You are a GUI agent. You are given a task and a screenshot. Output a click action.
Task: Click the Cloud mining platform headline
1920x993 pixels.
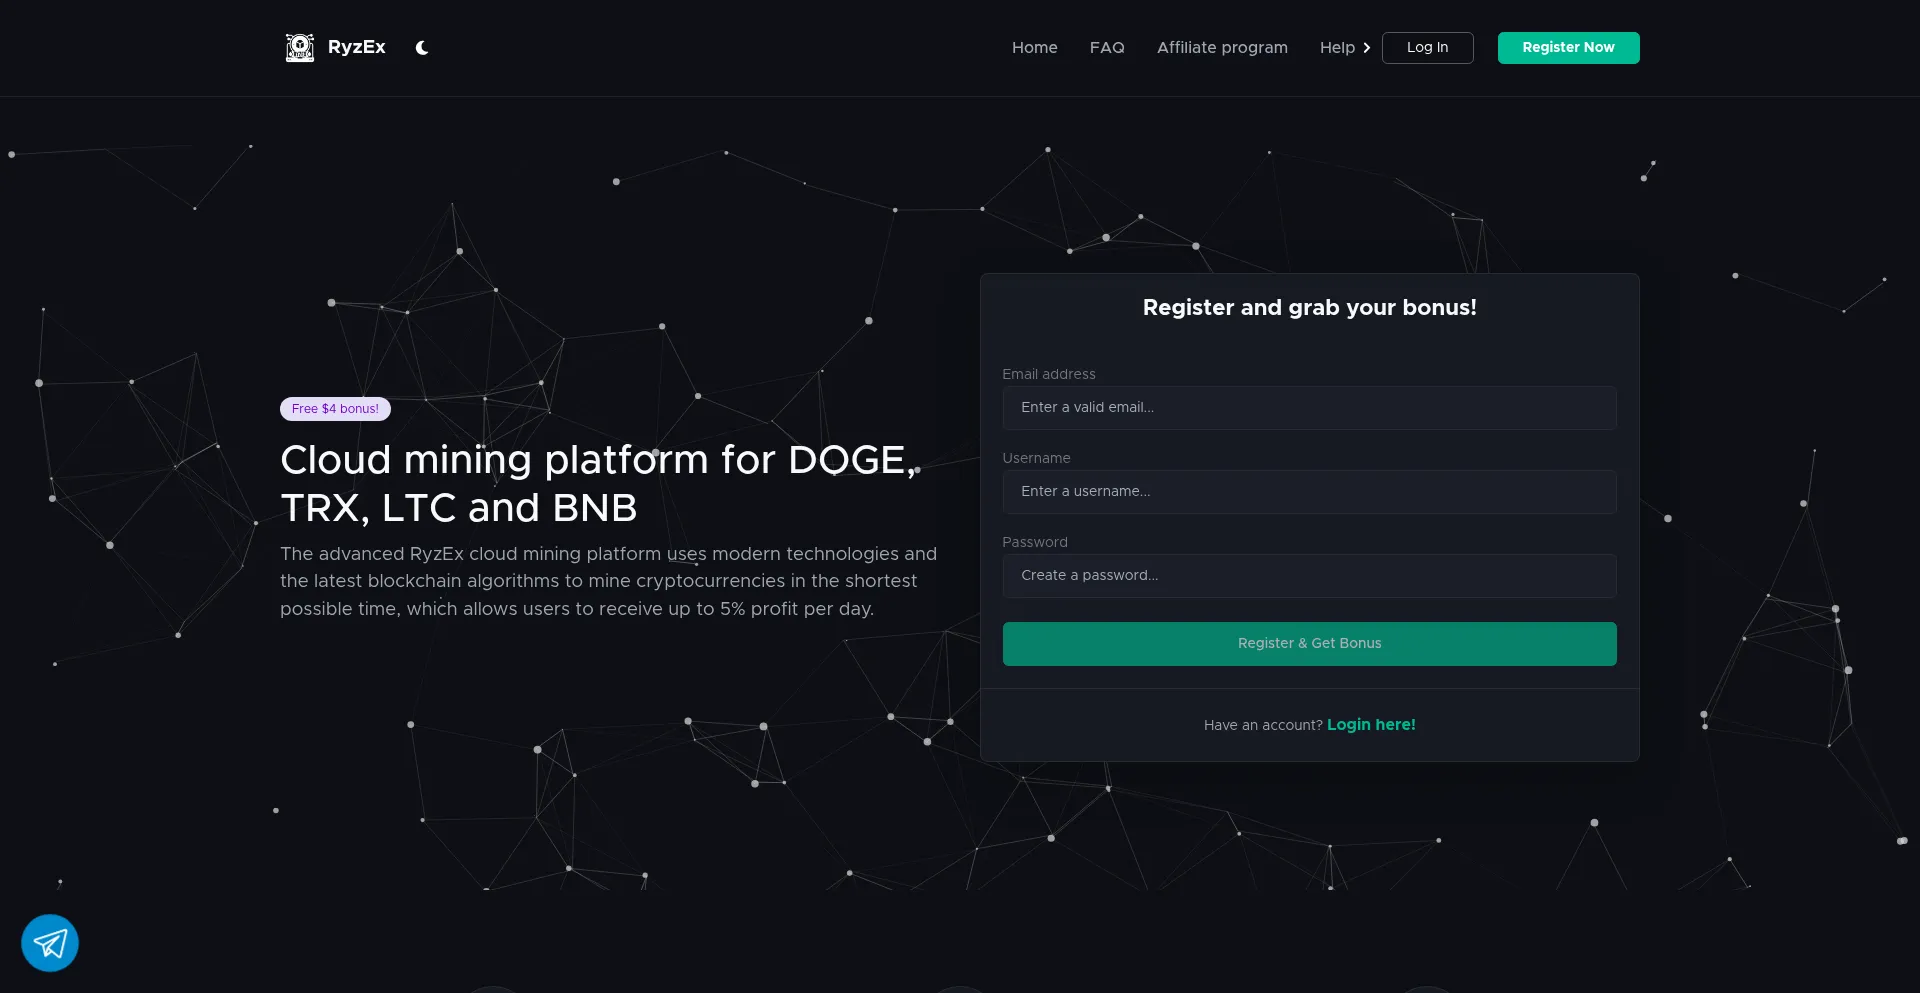click(598, 484)
